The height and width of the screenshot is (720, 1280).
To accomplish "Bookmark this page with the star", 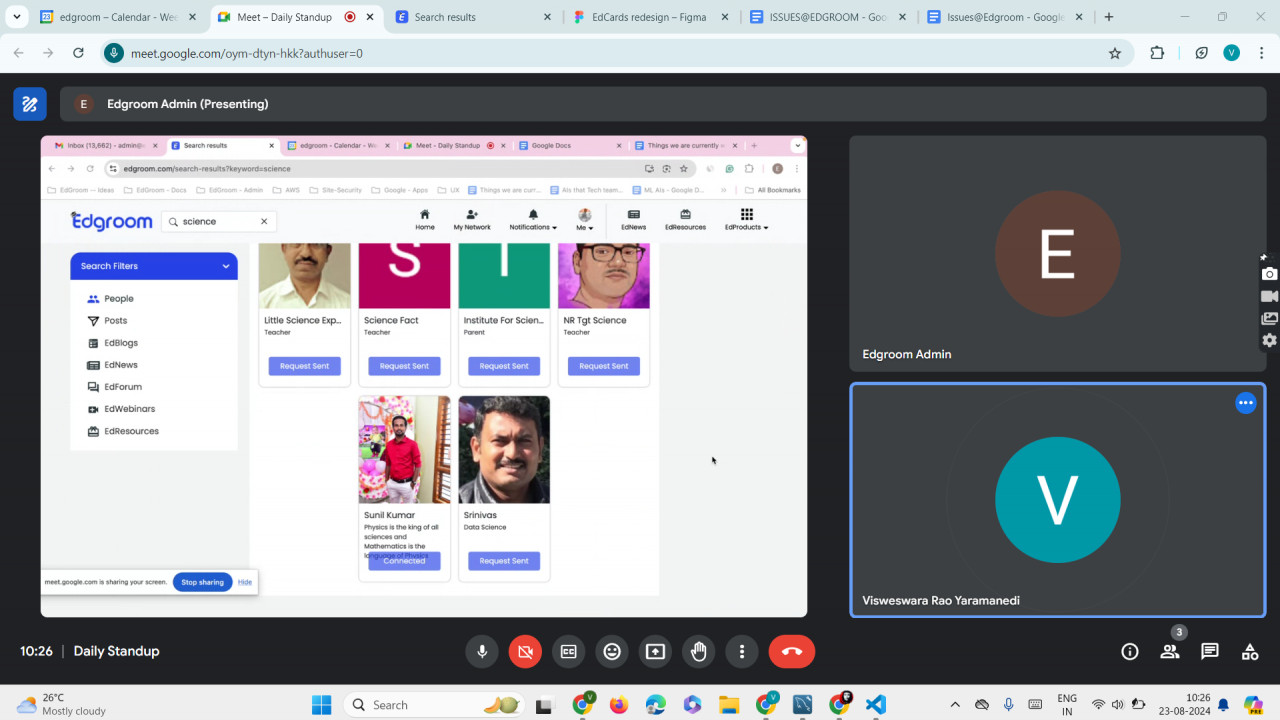I will point(1115,53).
